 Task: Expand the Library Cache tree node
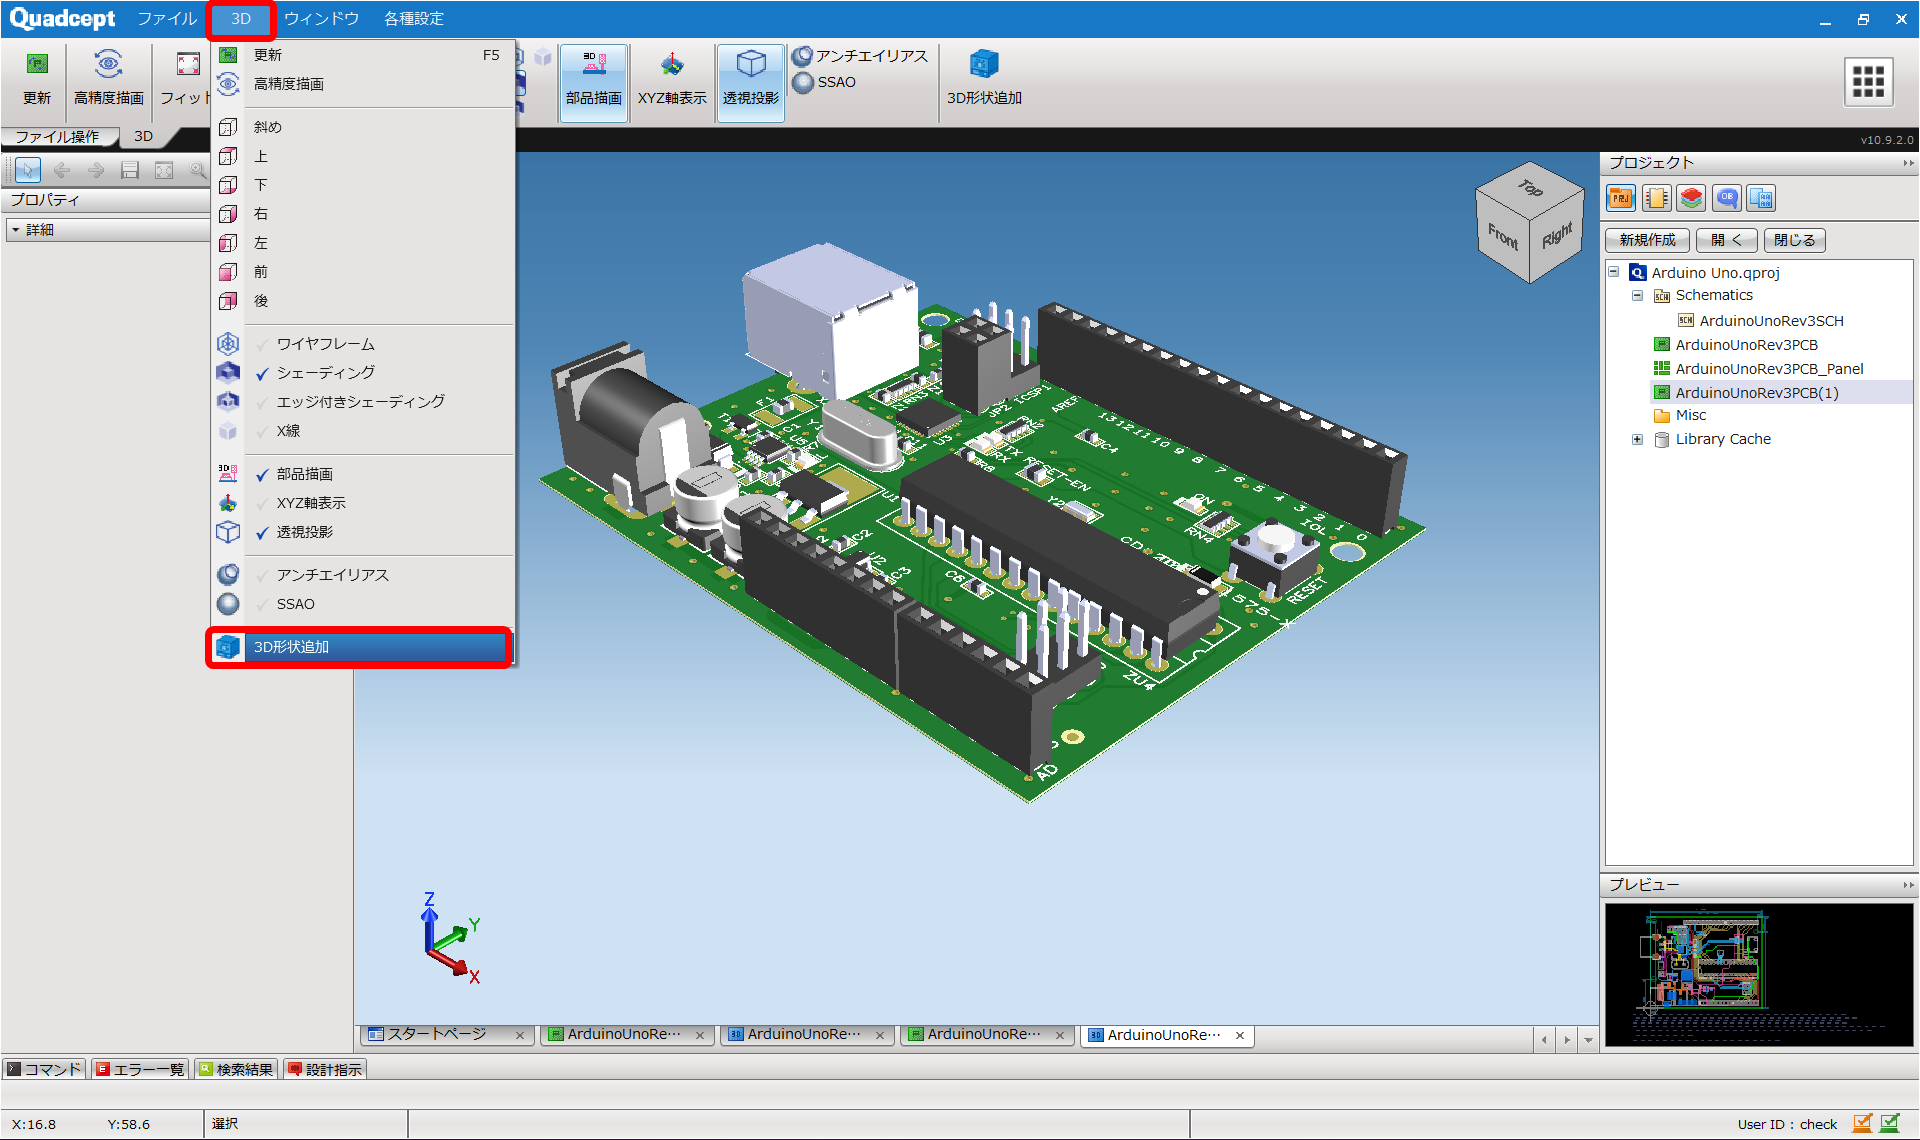point(1637,439)
